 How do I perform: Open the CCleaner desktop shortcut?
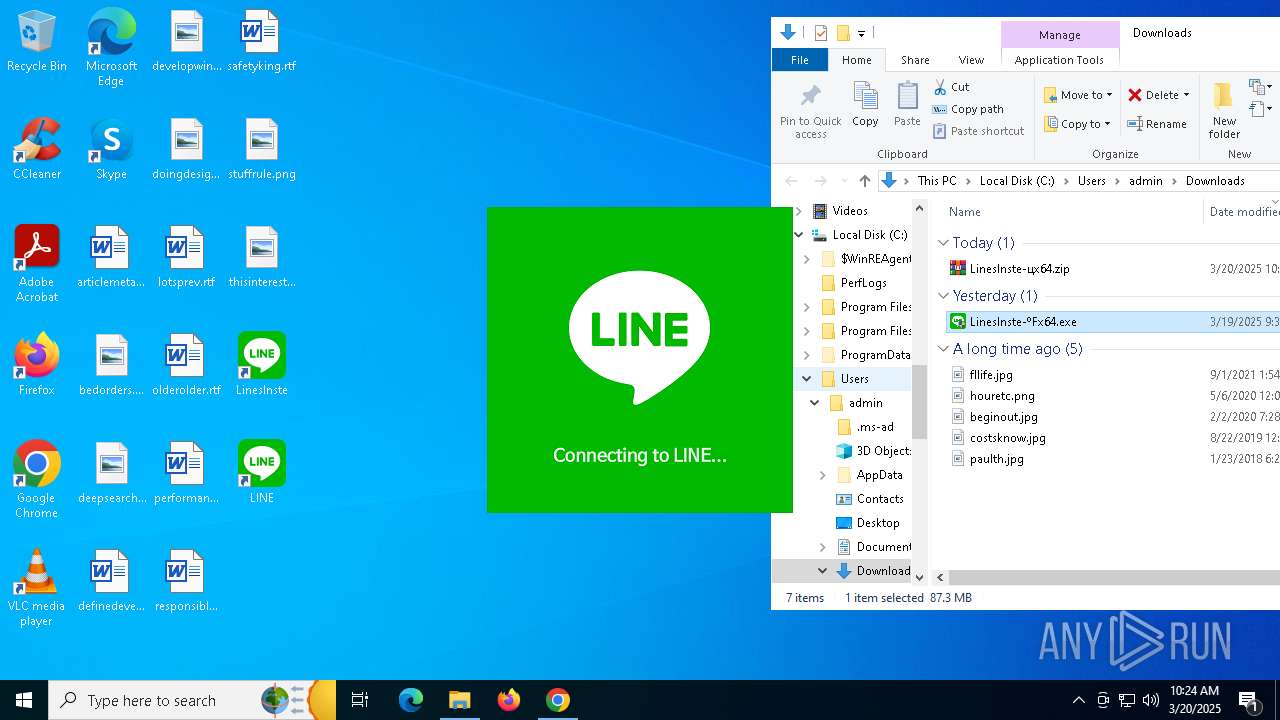click(x=37, y=150)
